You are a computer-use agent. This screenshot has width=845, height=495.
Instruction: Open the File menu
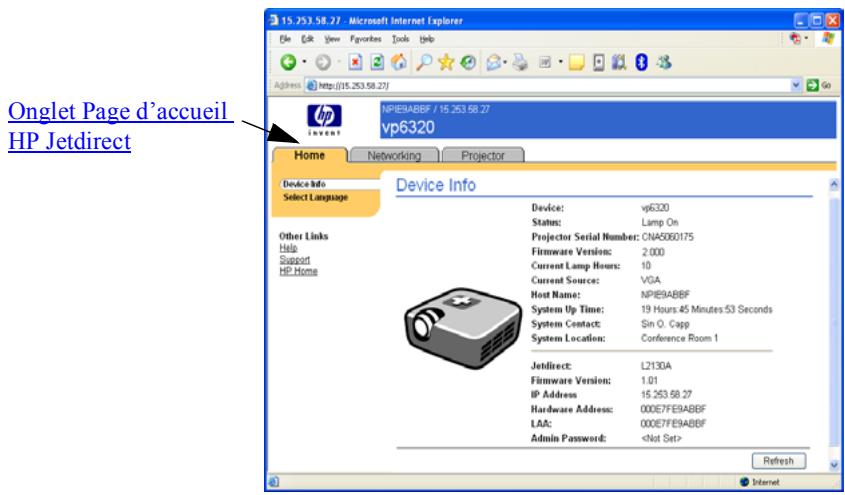tap(285, 39)
